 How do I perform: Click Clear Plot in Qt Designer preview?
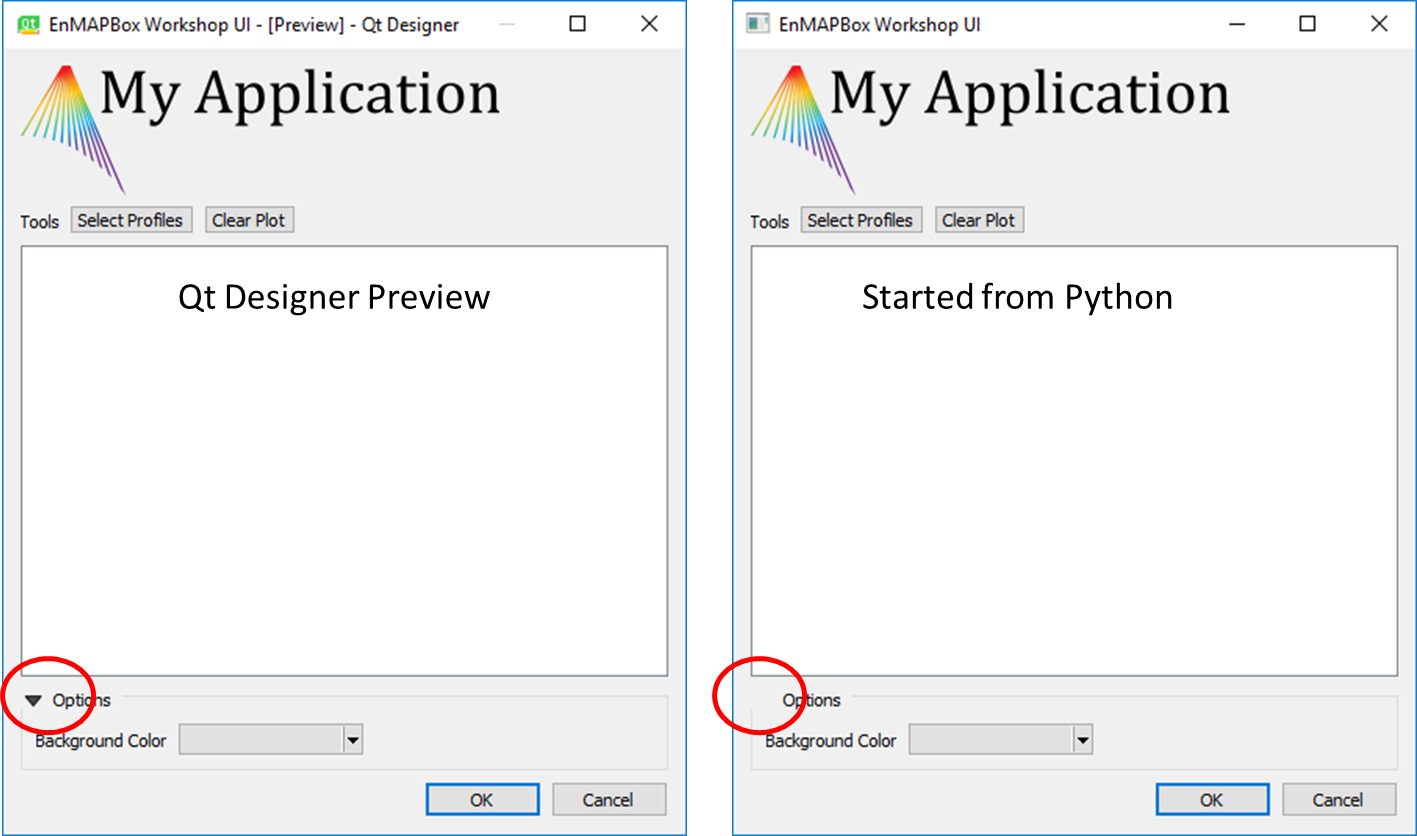click(x=249, y=220)
